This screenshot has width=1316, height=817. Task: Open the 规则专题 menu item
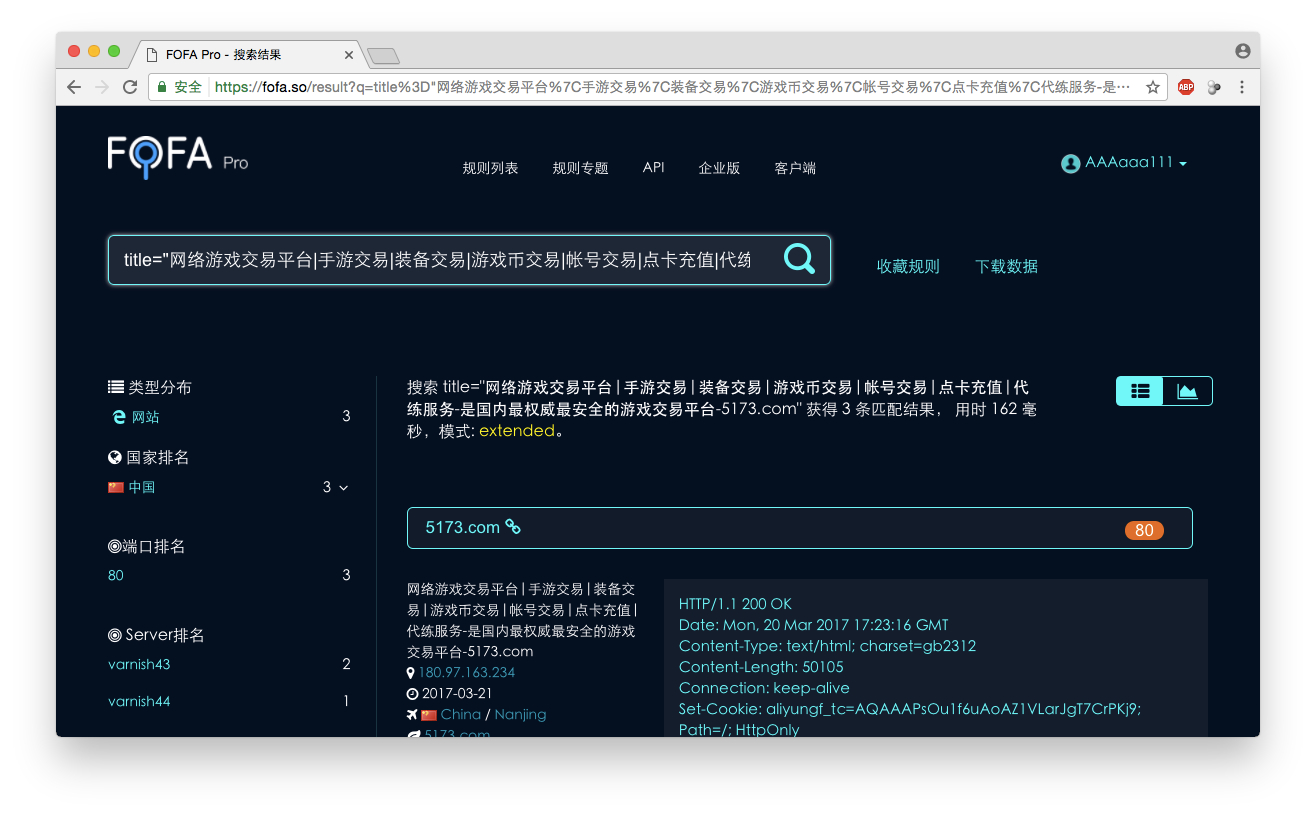(580, 168)
